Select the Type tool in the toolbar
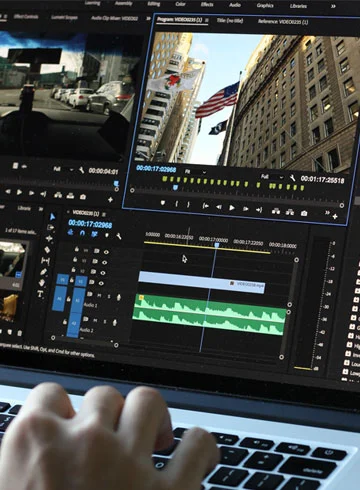The width and height of the screenshot is (360, 490). coord(40,294)
